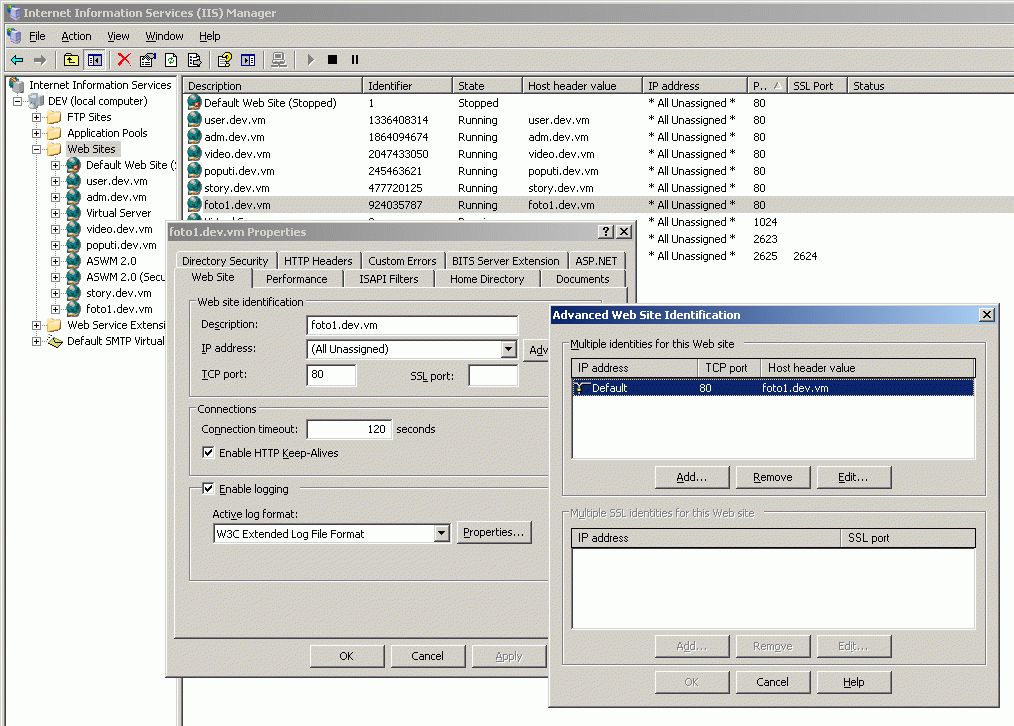Click the Description text field
This screenshot has width=1014, height=726.
(412, 325)
